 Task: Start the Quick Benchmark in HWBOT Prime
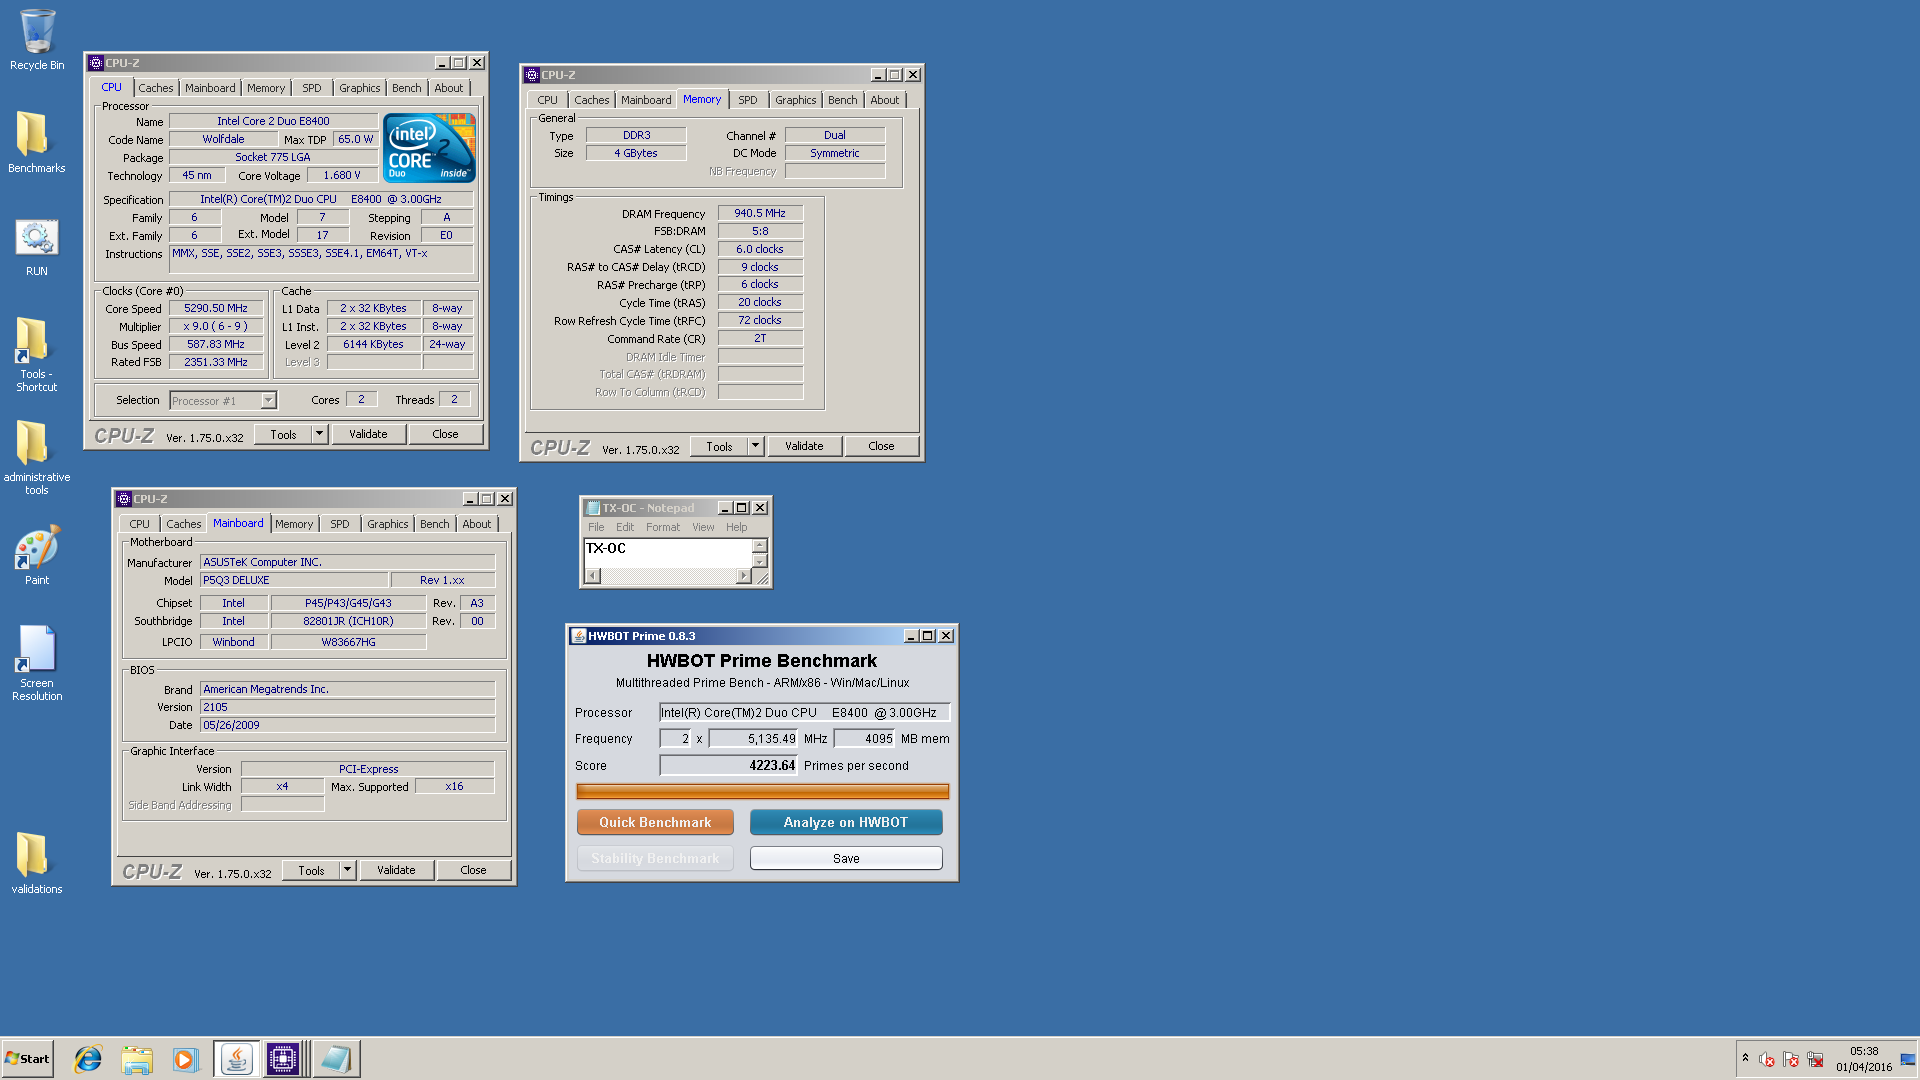tap(655, 822)
